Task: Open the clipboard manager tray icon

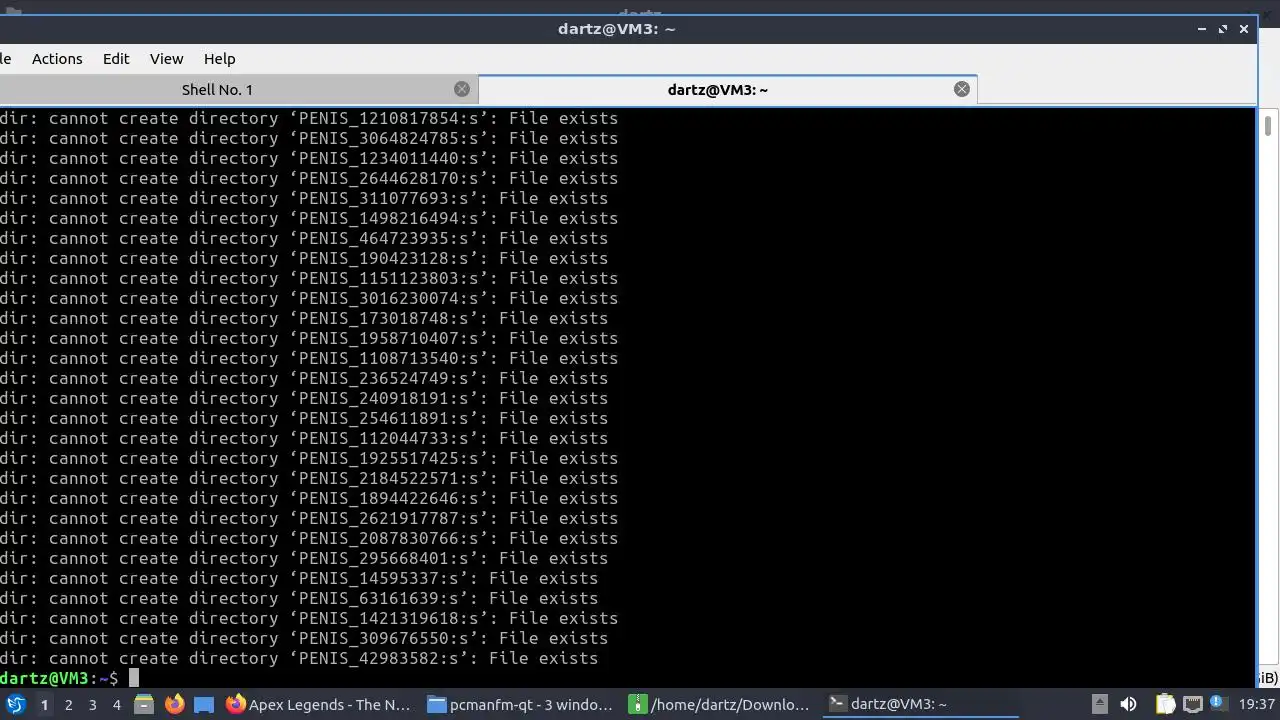Action: (1166, 704)
